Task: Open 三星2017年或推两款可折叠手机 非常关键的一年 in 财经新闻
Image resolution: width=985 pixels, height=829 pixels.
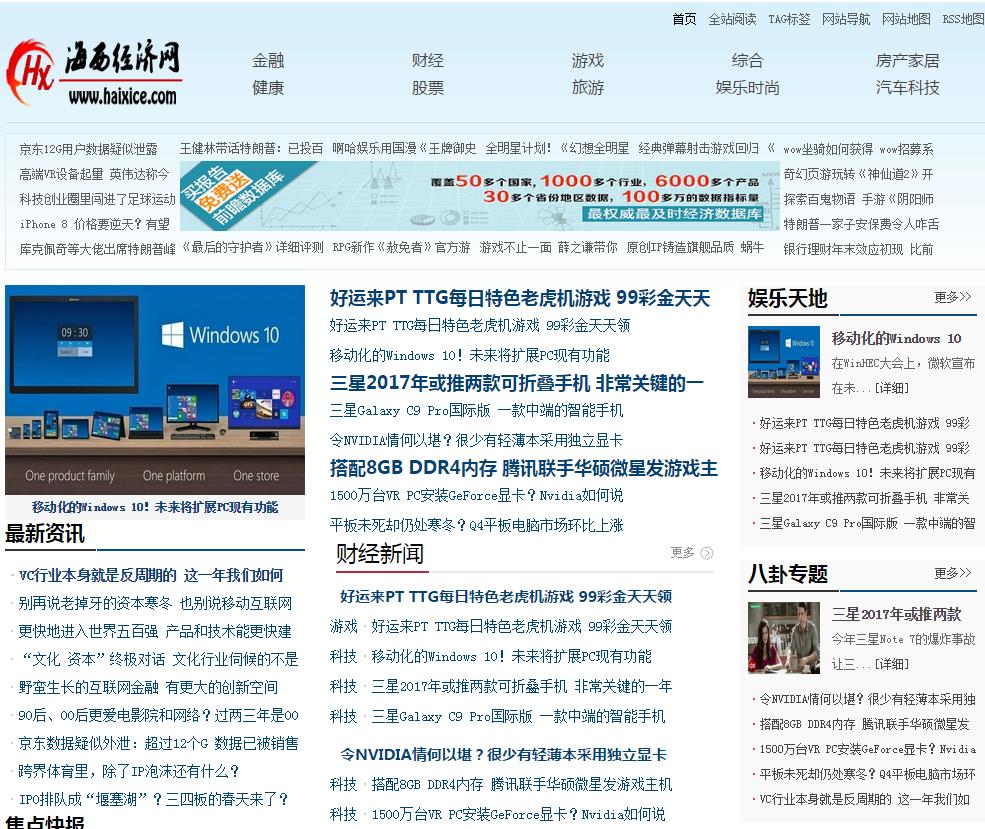Action: pyautogui.click(x=521, y=686)
